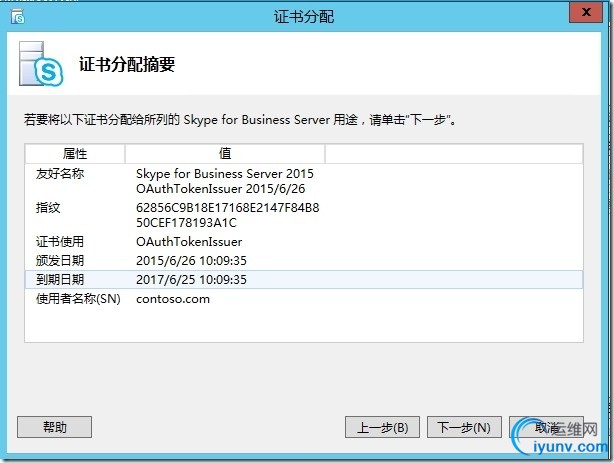Click the contoso.com subject name value
This screenshot has width=614, height=463.
(x=173, y=299)
